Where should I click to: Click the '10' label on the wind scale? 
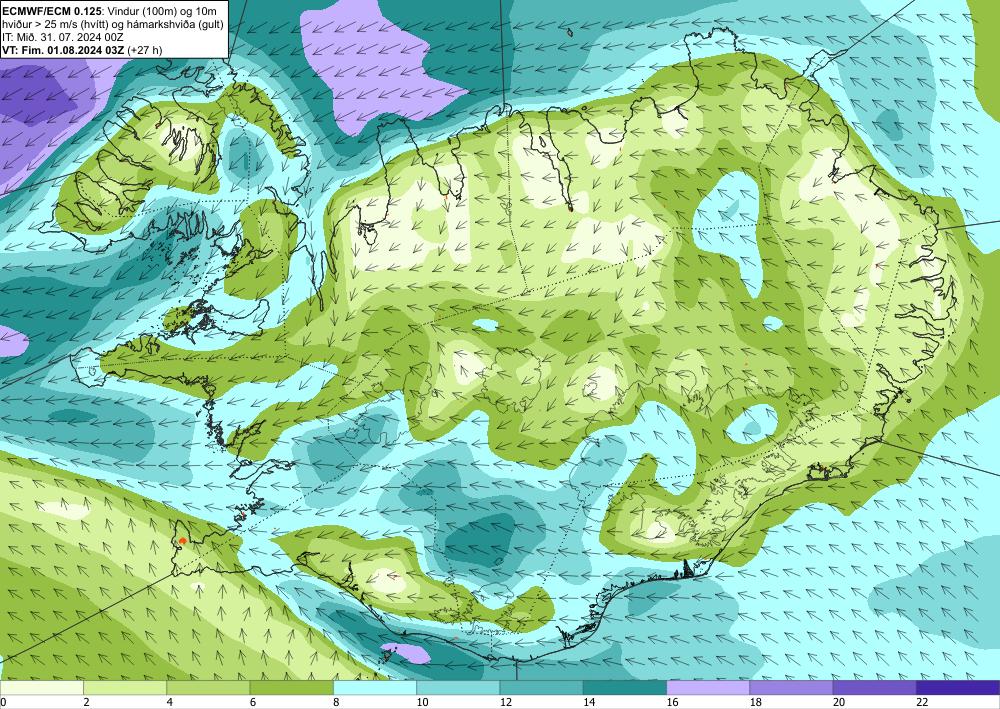pos(422,702)
